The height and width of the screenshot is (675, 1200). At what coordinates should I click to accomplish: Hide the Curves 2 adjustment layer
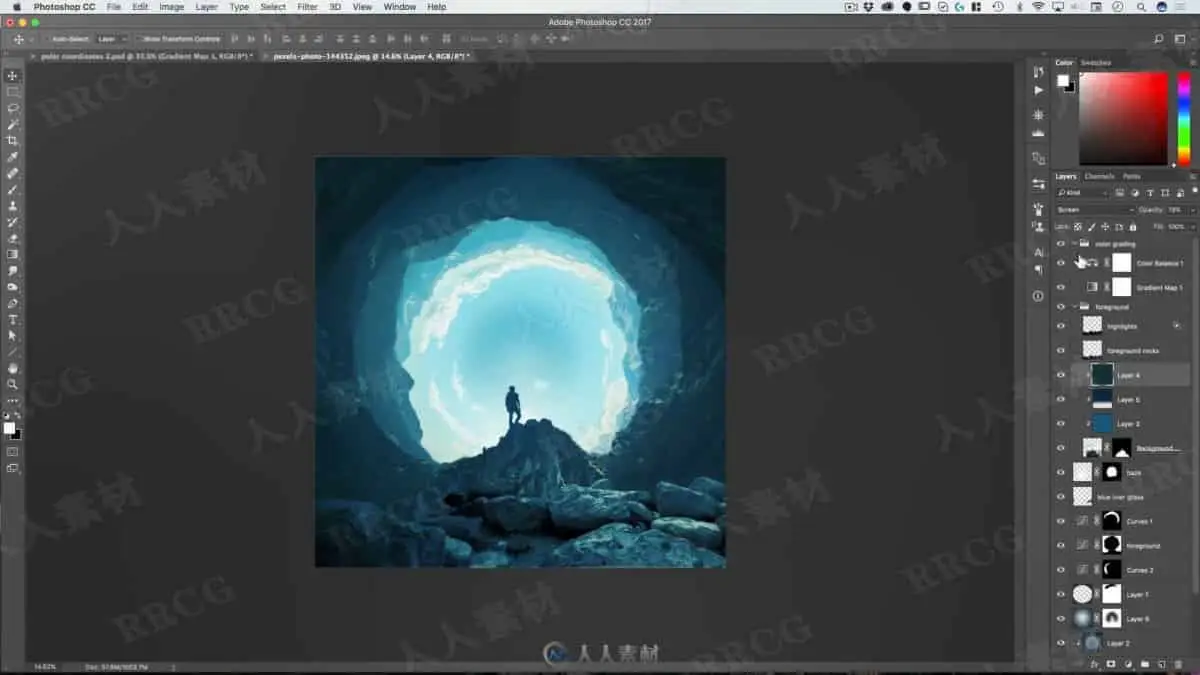(x=1061, y=570)
